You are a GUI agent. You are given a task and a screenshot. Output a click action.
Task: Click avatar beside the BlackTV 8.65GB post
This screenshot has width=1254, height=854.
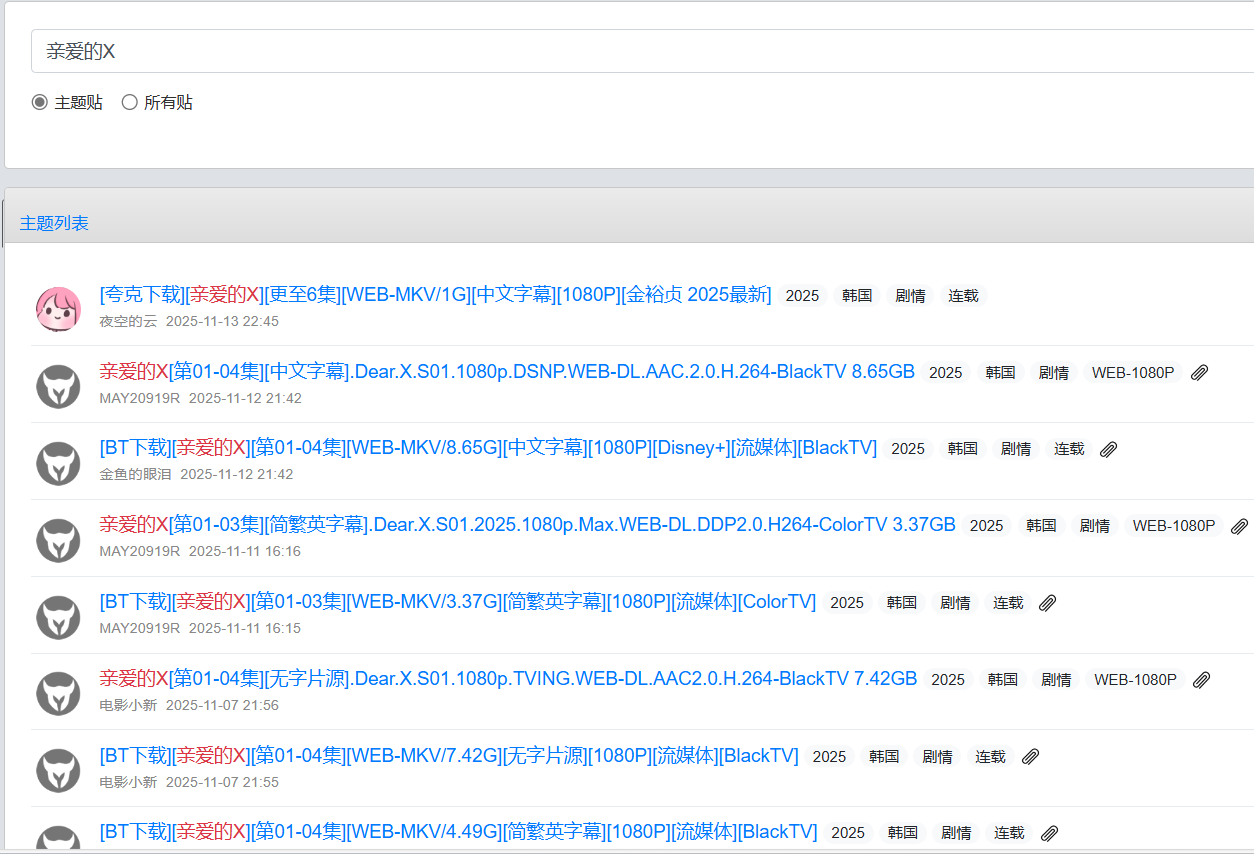click(58, 386)
